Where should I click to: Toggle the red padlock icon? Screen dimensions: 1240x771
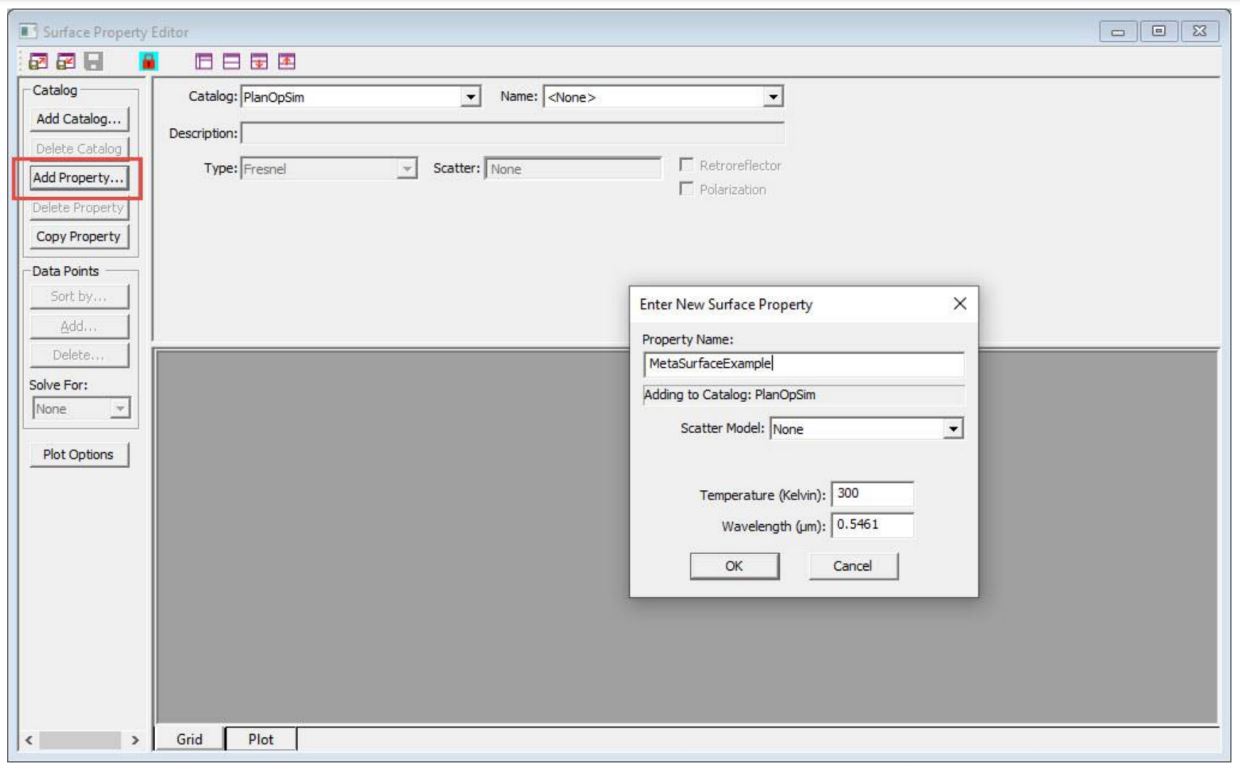148,62
